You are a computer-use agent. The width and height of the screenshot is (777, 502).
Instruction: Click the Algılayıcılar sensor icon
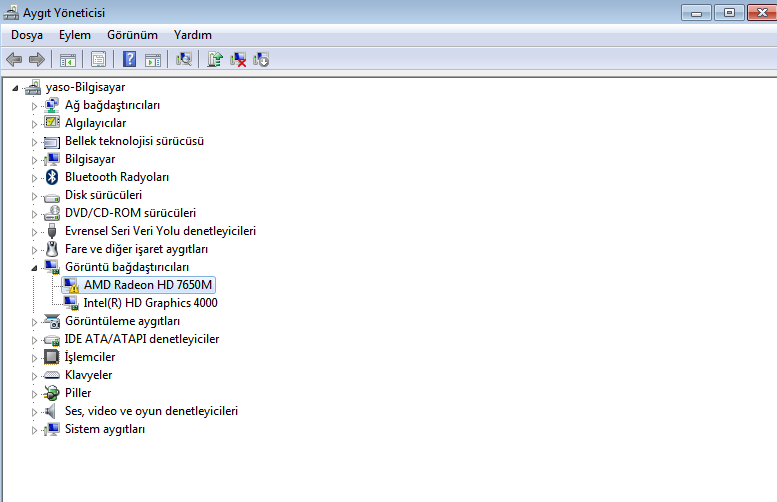52,122
